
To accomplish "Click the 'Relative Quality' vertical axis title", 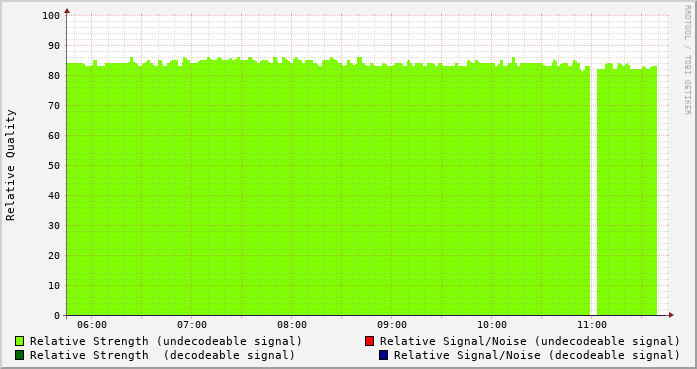I will click(x=11, y=165).
